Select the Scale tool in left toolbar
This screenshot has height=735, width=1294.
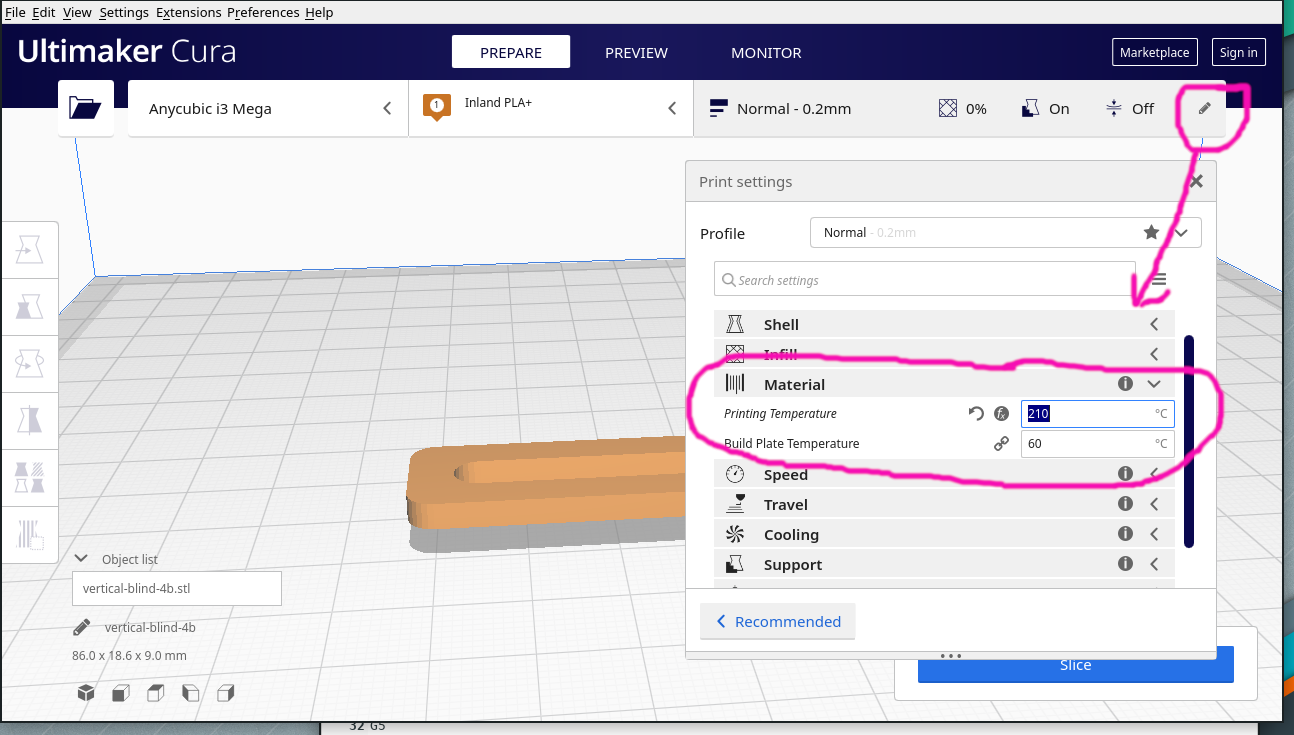30,307
